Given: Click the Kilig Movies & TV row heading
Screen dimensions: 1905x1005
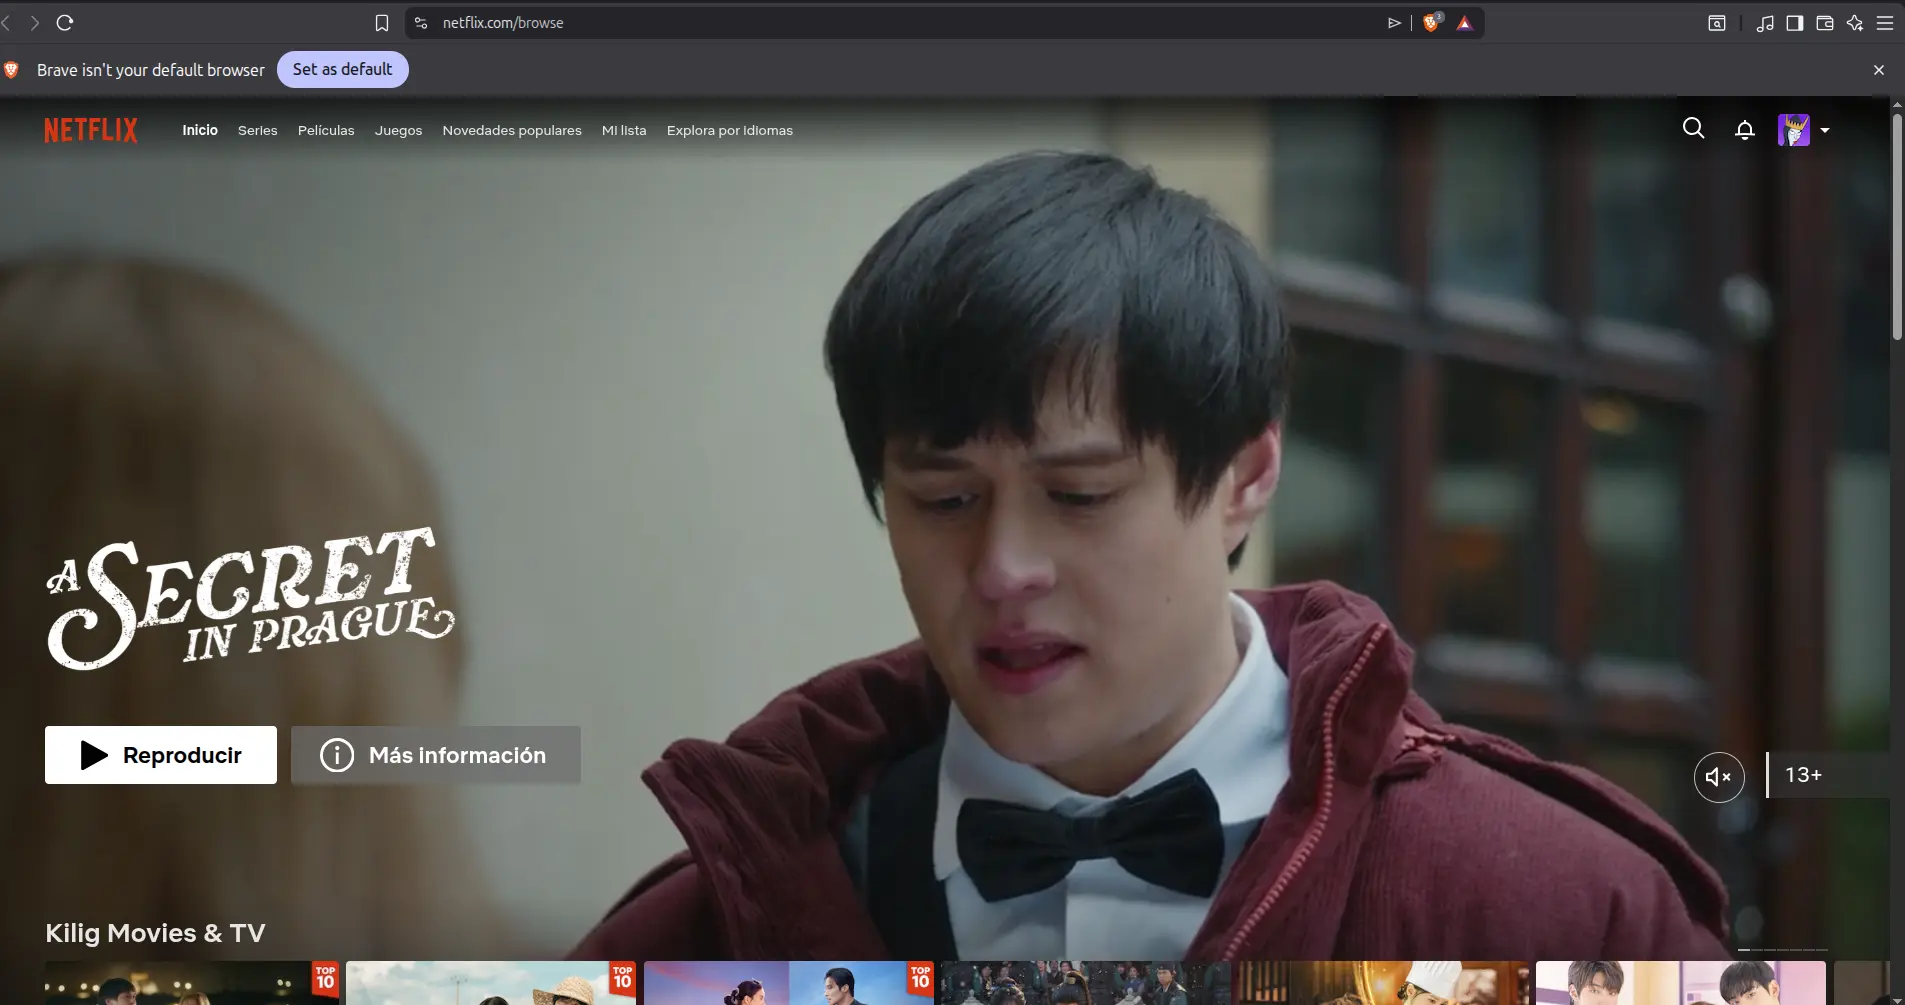Looking at the screenshot, I should 155,933.
